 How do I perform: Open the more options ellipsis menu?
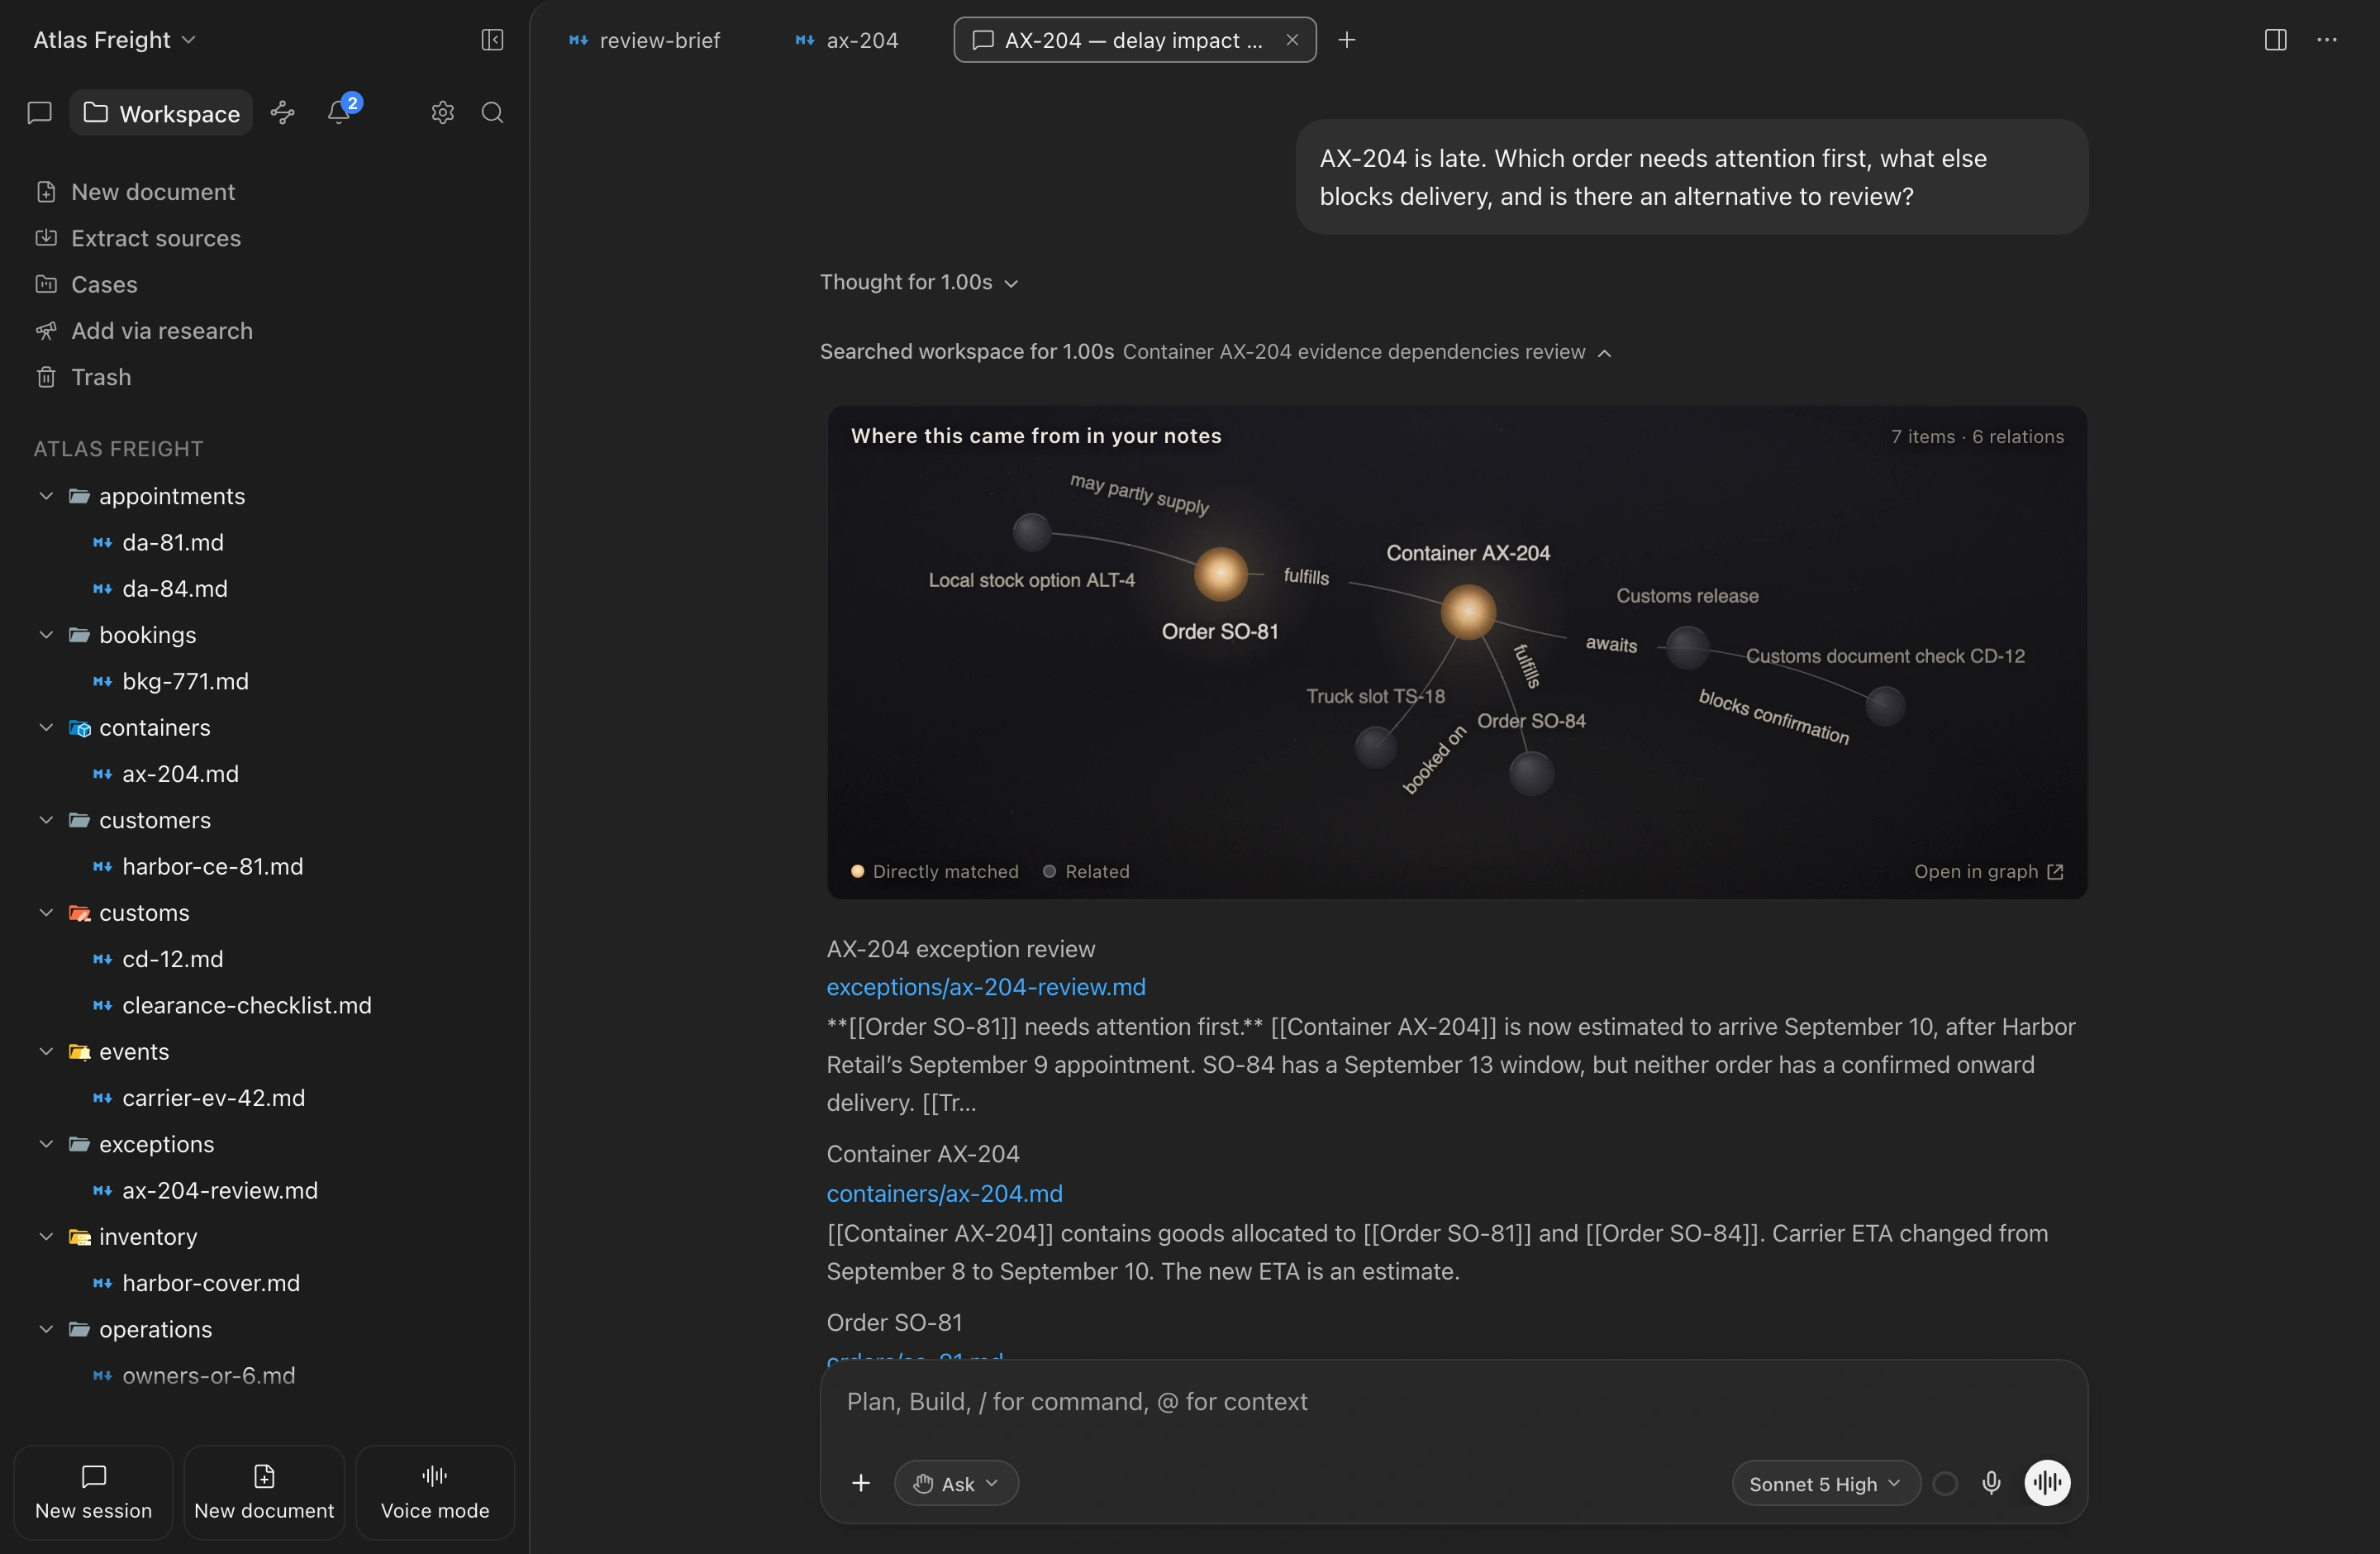coord(2327,40)
